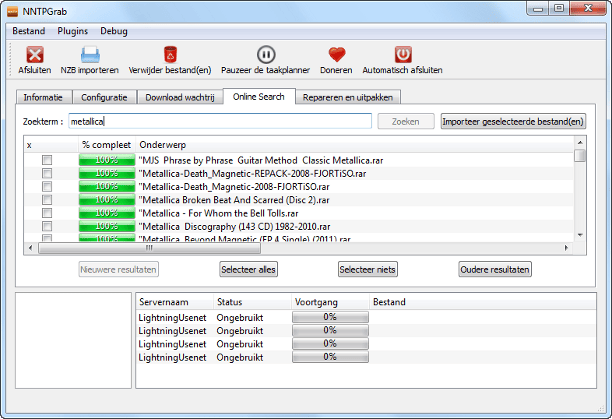Image resolution: width=612 pixels, height=419 pixels.
Task: Click the 100% progress bar of MJS Phrase row
Action: (107, 160)
